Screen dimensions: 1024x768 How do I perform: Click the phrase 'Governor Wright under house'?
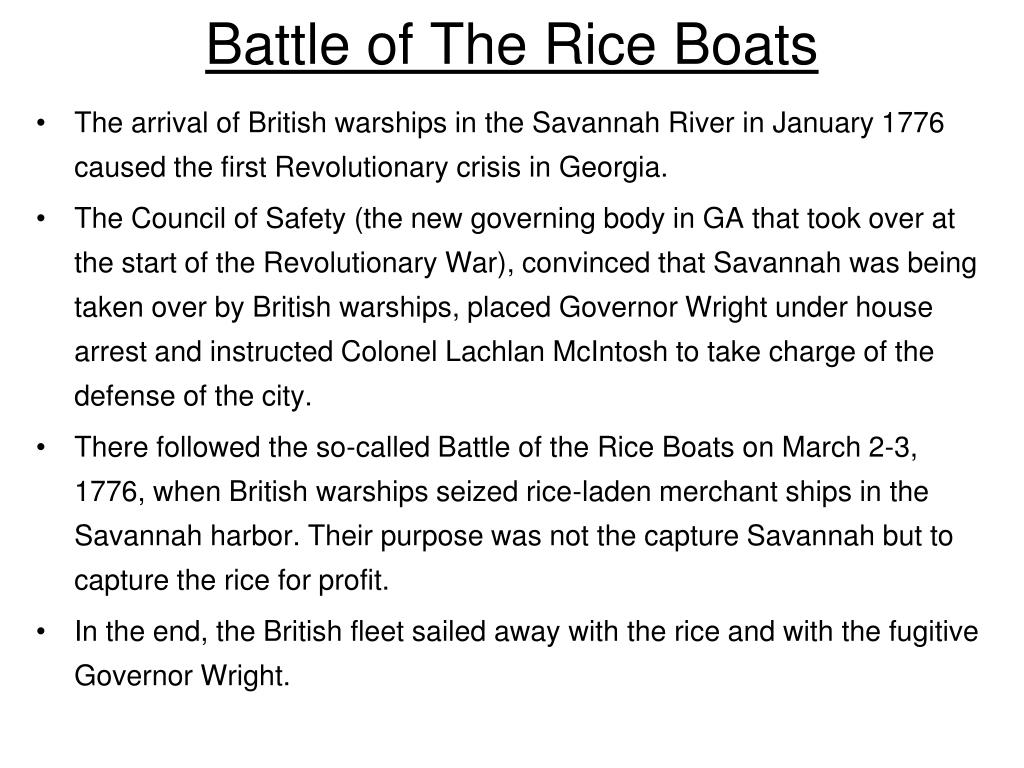tap(745, 308)
